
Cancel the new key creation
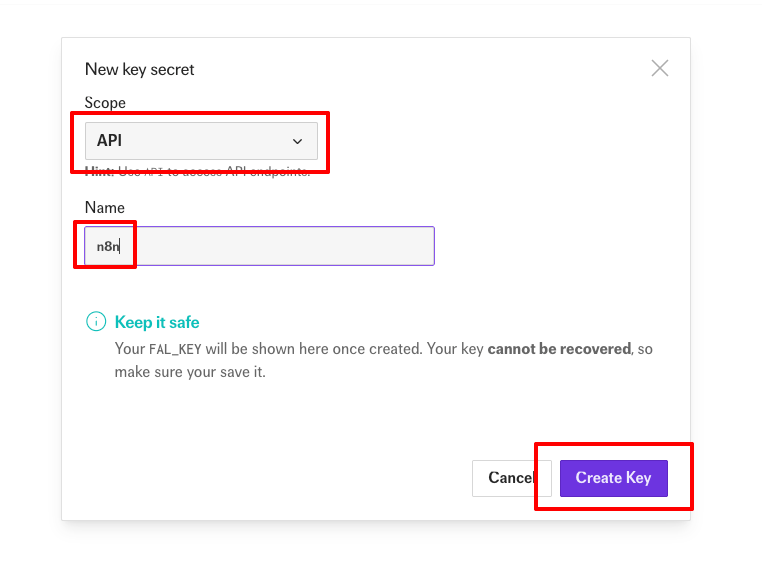click(x=511, y=478)
